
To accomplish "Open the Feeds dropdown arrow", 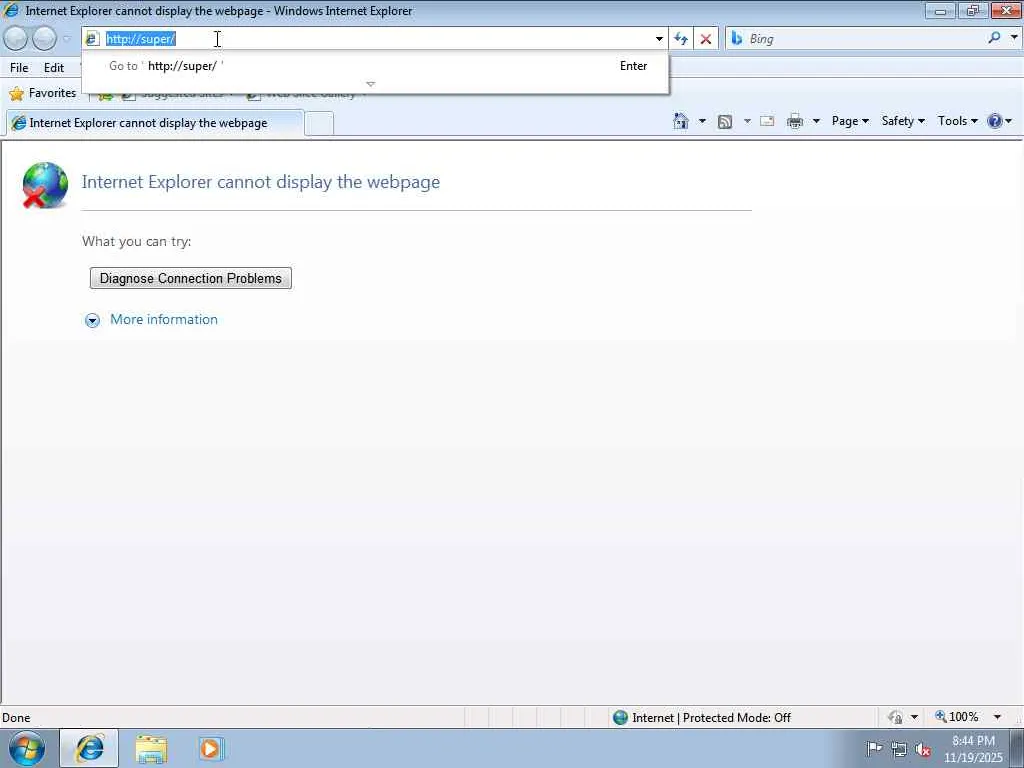I will tap(747, 121).
